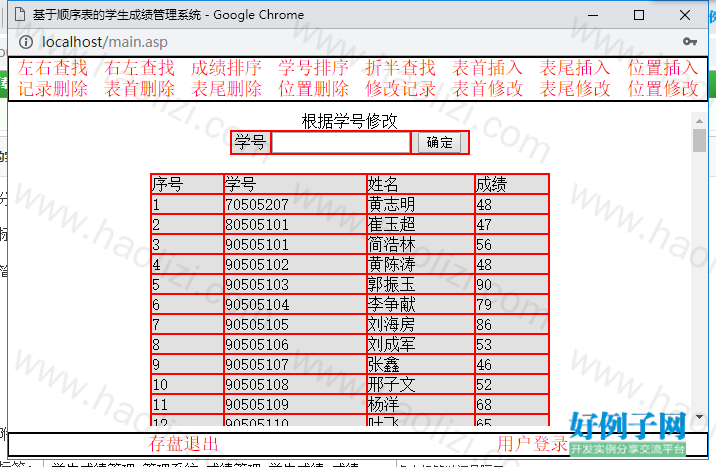Screen dimensions: 716x467
Task: Click the 序号 column header
Action: [x=187, y=184]
